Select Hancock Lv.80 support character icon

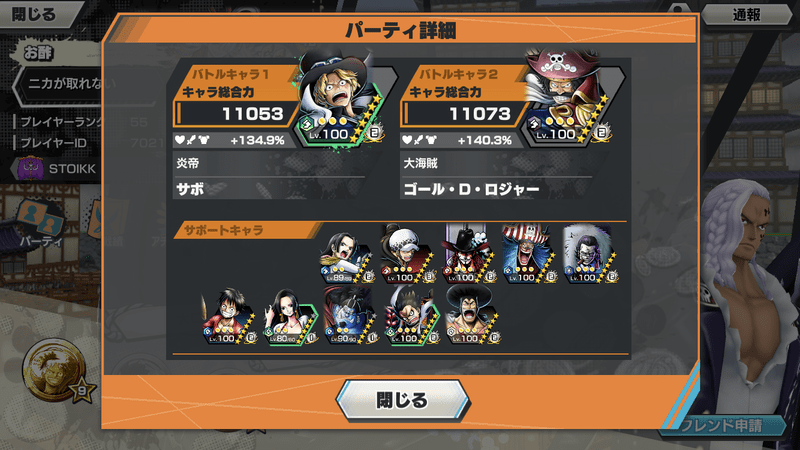pyautogui.click(x=290, y=316)
